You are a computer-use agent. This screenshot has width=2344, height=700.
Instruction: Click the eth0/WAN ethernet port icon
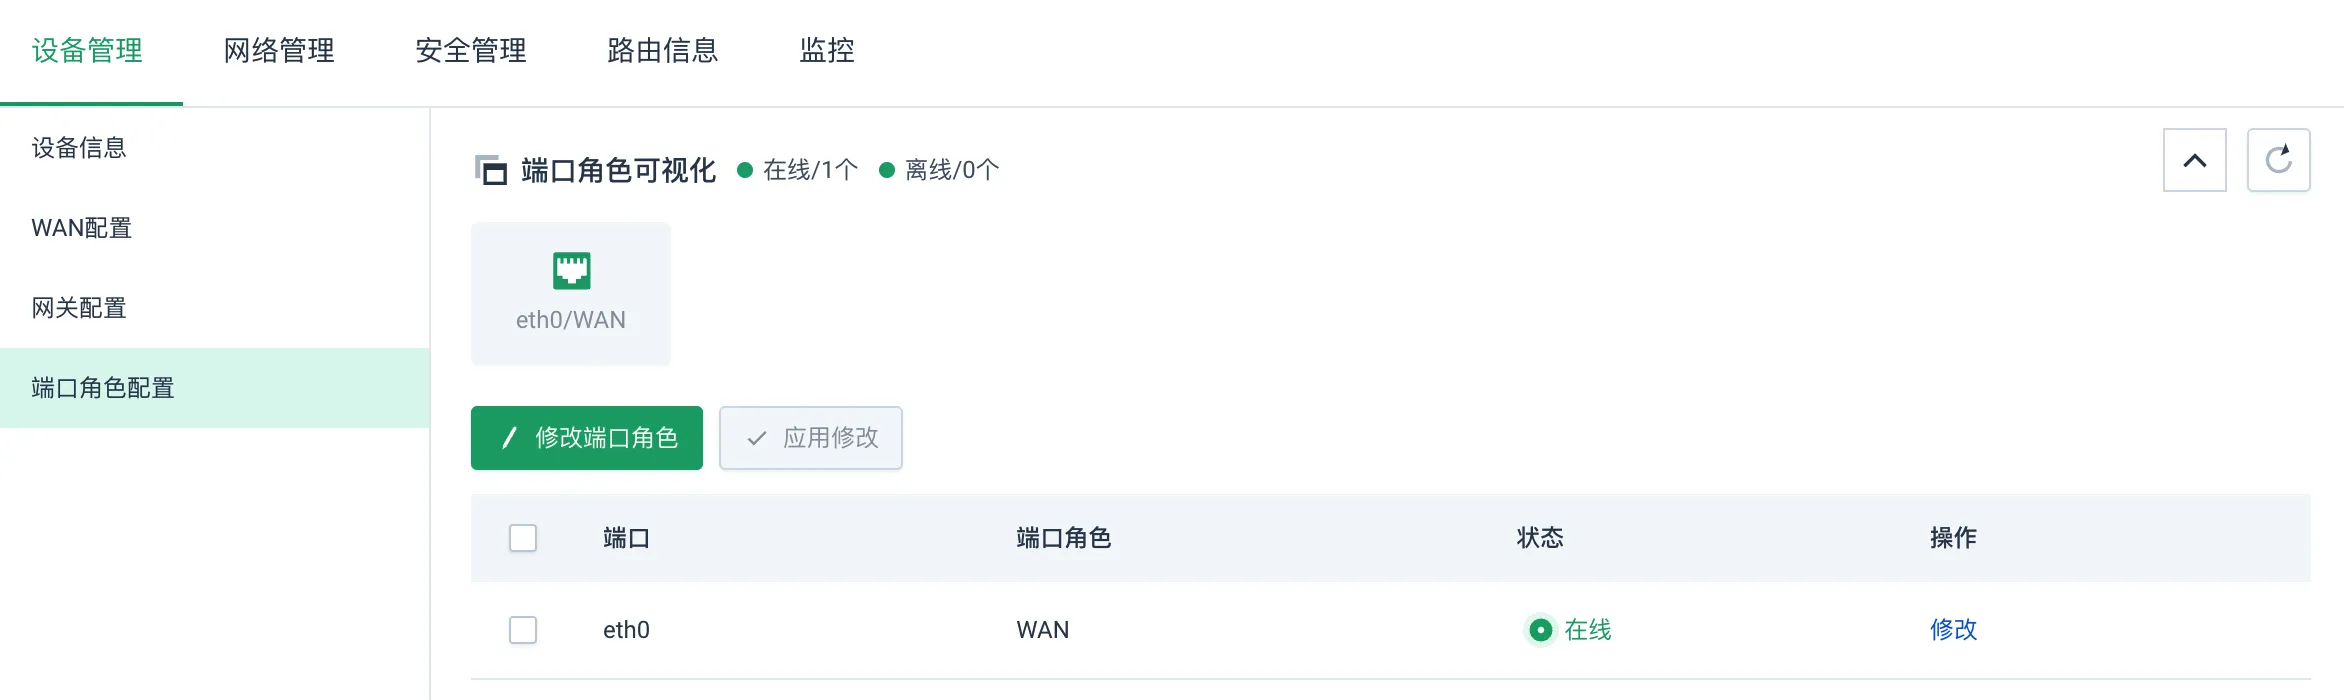click(x=571, y=270)
